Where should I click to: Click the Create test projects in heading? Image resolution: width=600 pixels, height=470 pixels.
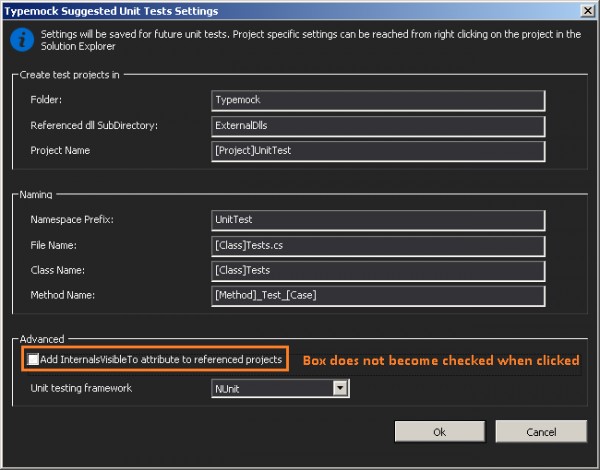[x=70, y=75]
